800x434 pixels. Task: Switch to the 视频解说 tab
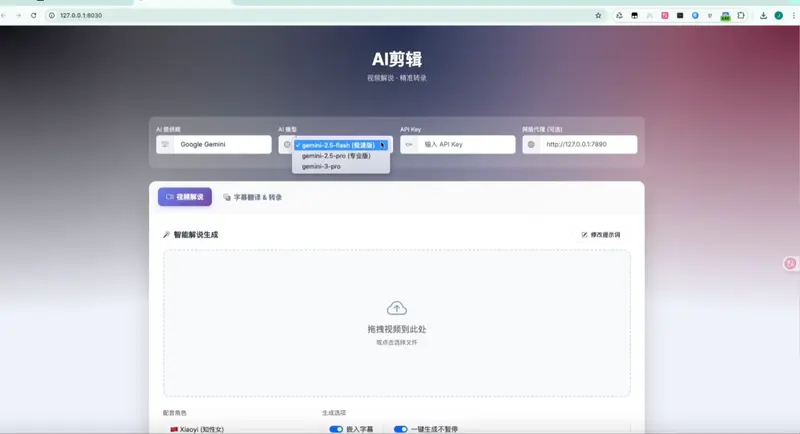[x=185, y=197]
